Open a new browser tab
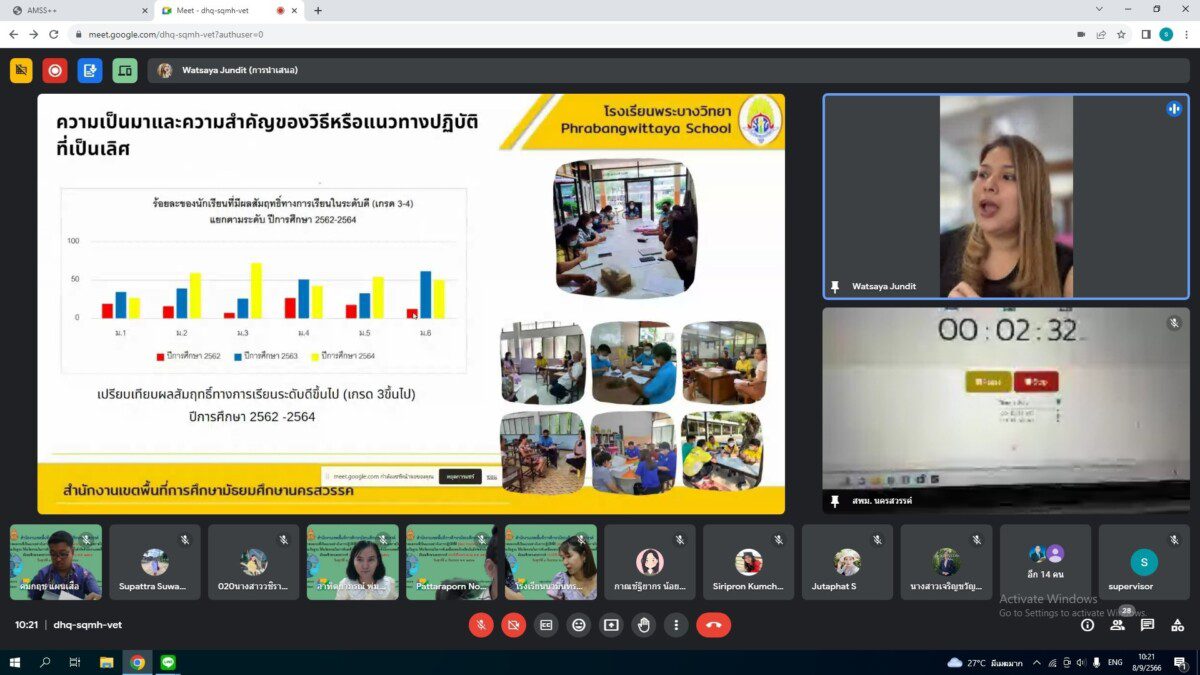The image size is (1200, 675). click(x=318, y=10)
